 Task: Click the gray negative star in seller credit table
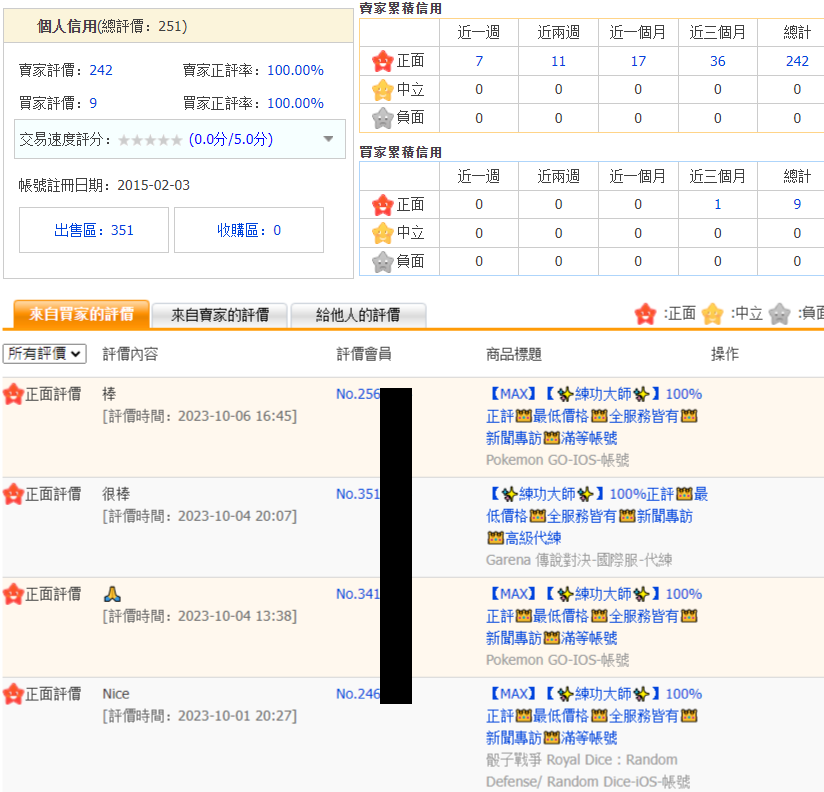(x=382, y=118)
